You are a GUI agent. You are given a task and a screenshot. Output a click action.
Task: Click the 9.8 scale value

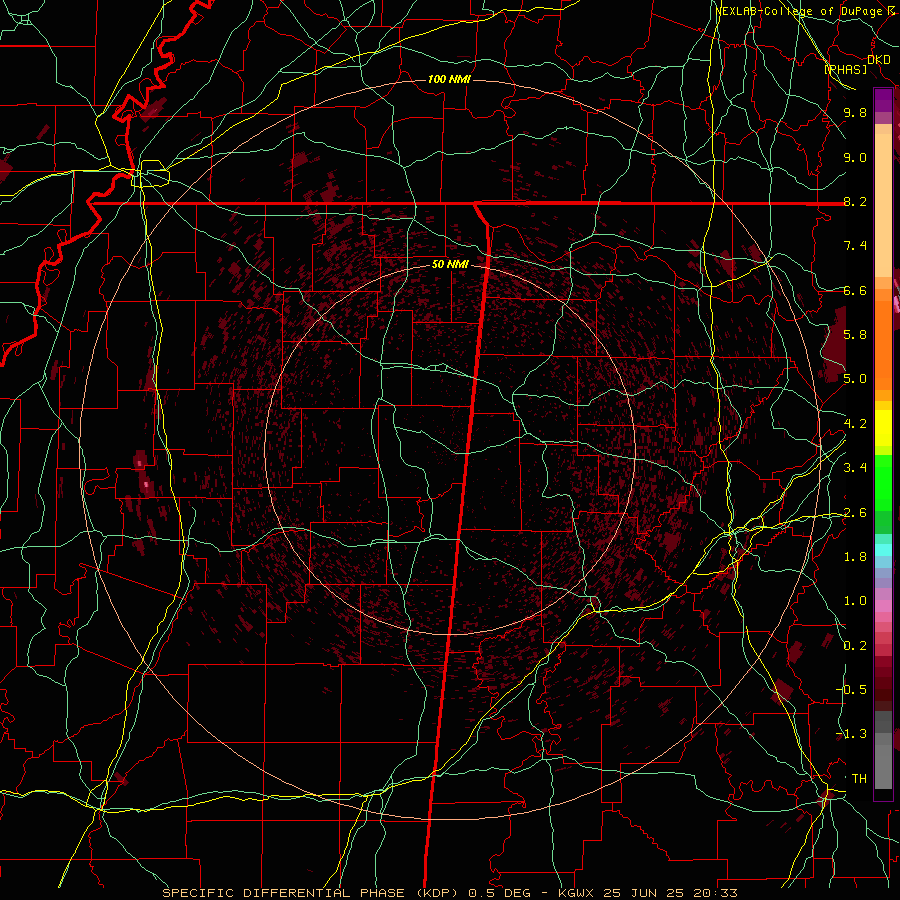point(855,112)
